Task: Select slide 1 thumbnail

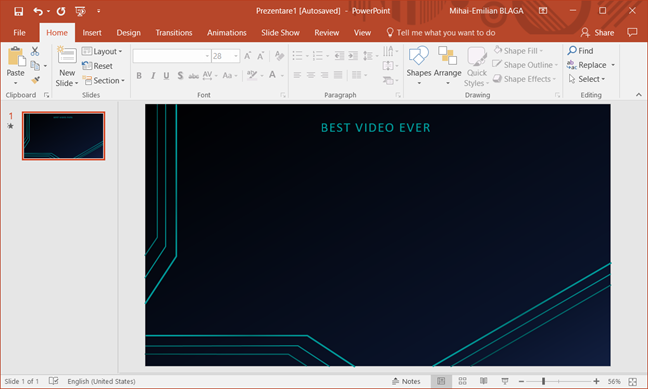Action: click(64, 136)
